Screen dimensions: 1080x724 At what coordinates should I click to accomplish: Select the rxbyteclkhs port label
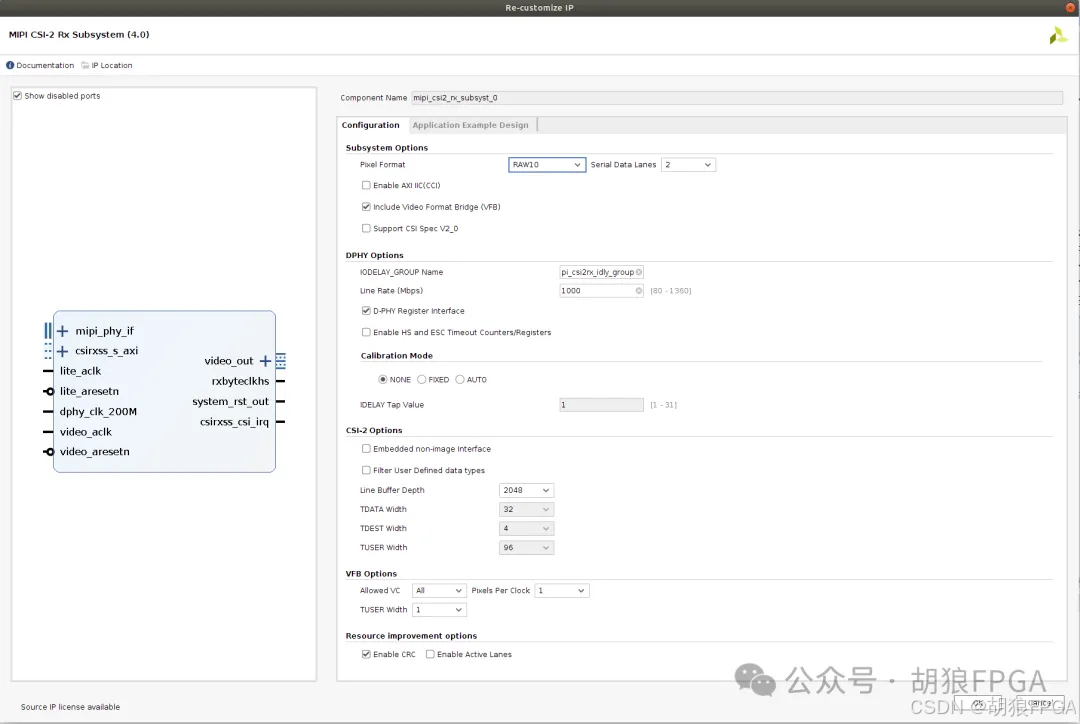[240, 382]
